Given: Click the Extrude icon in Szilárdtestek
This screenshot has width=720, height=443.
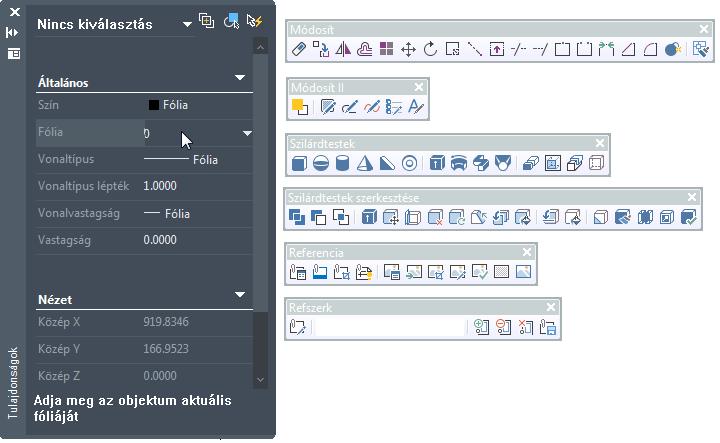Looking at the screenshot, I should [x=437, y=163].
